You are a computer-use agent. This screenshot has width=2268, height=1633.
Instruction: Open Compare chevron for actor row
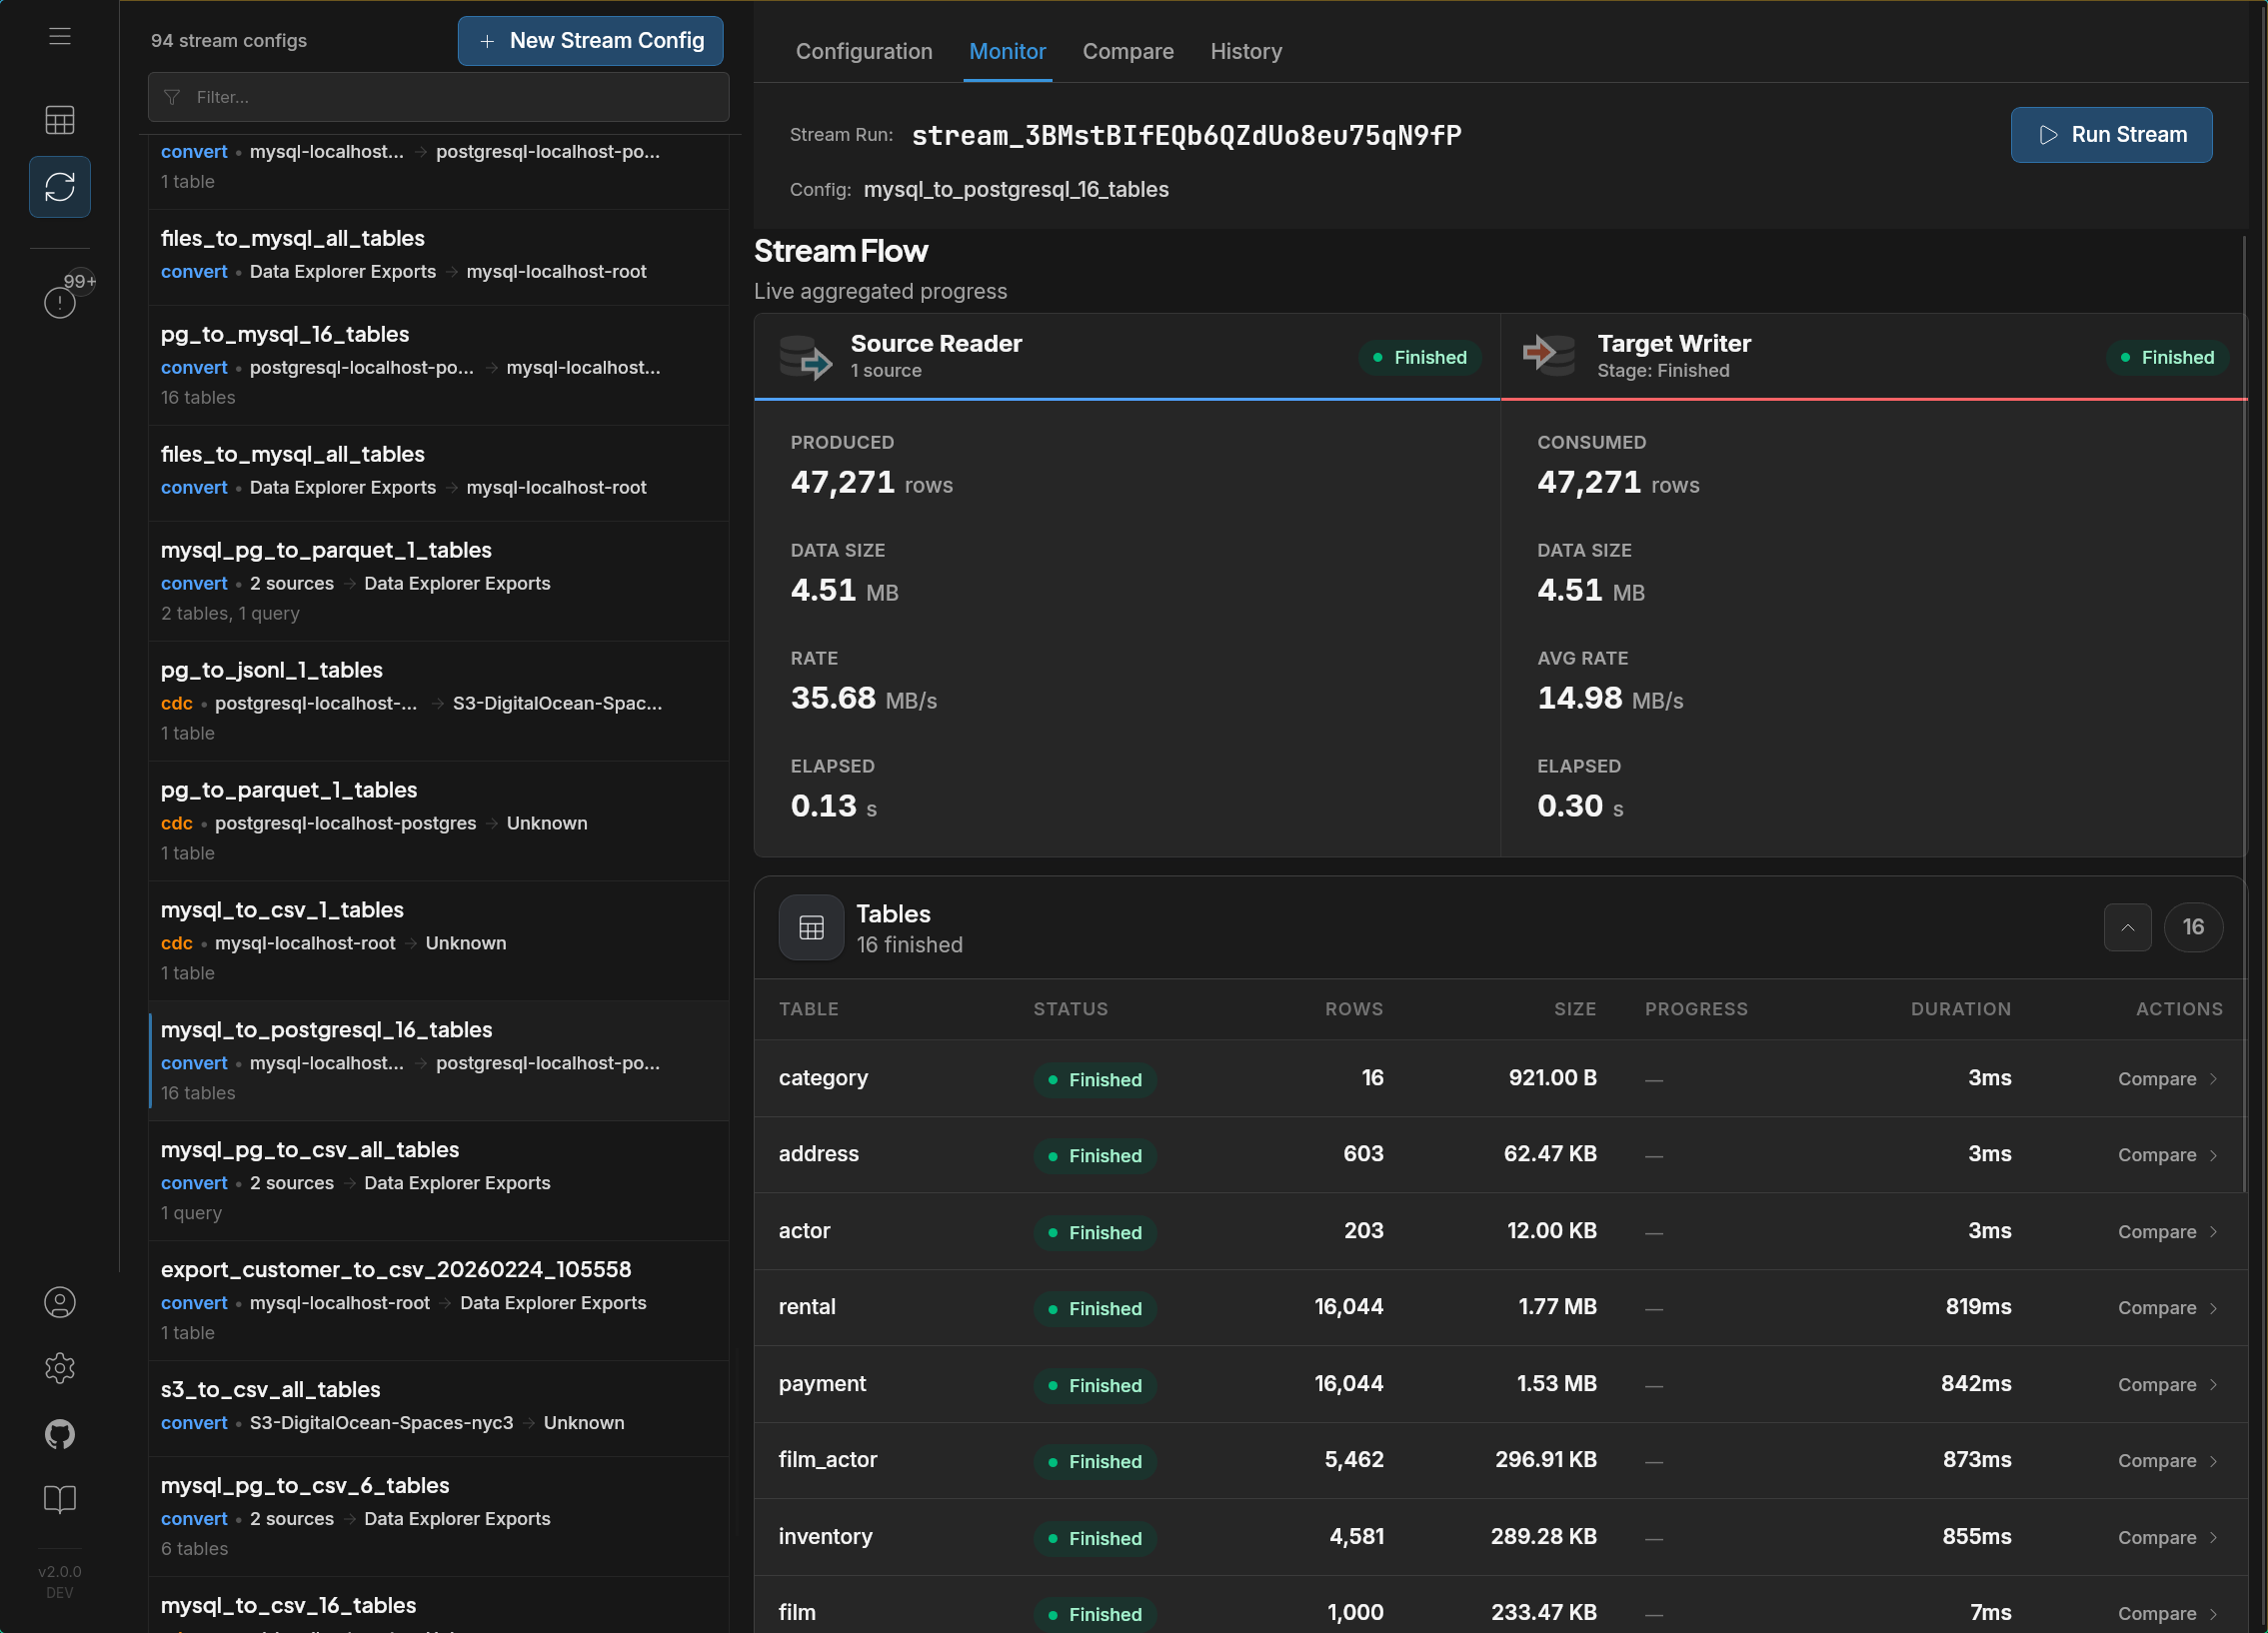2214,1232
